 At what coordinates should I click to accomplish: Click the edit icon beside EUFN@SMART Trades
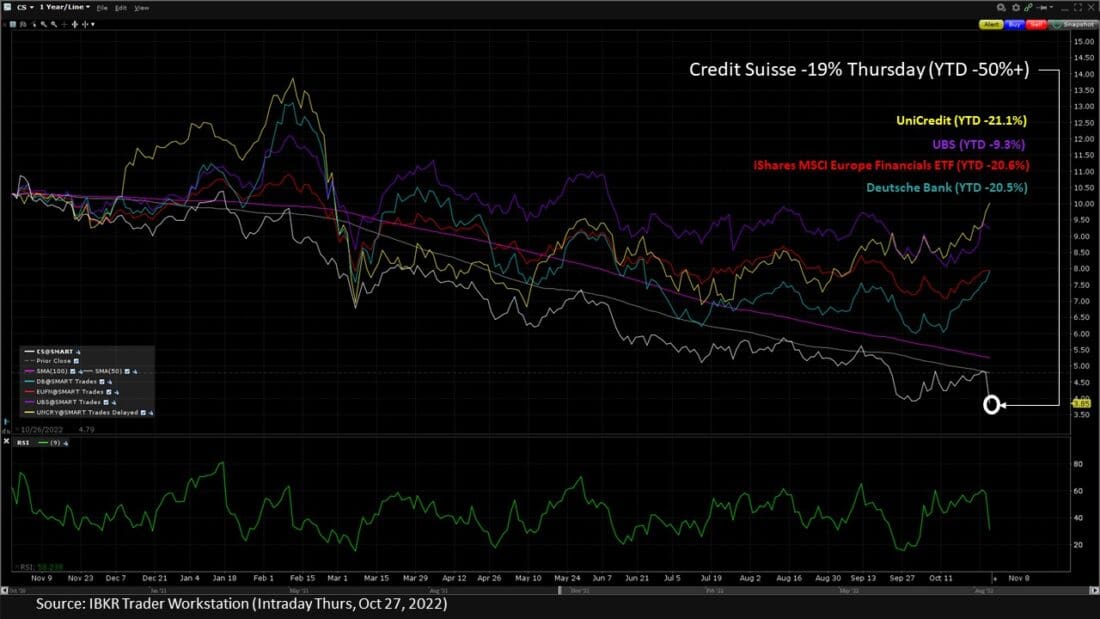[x=116, y=392]
